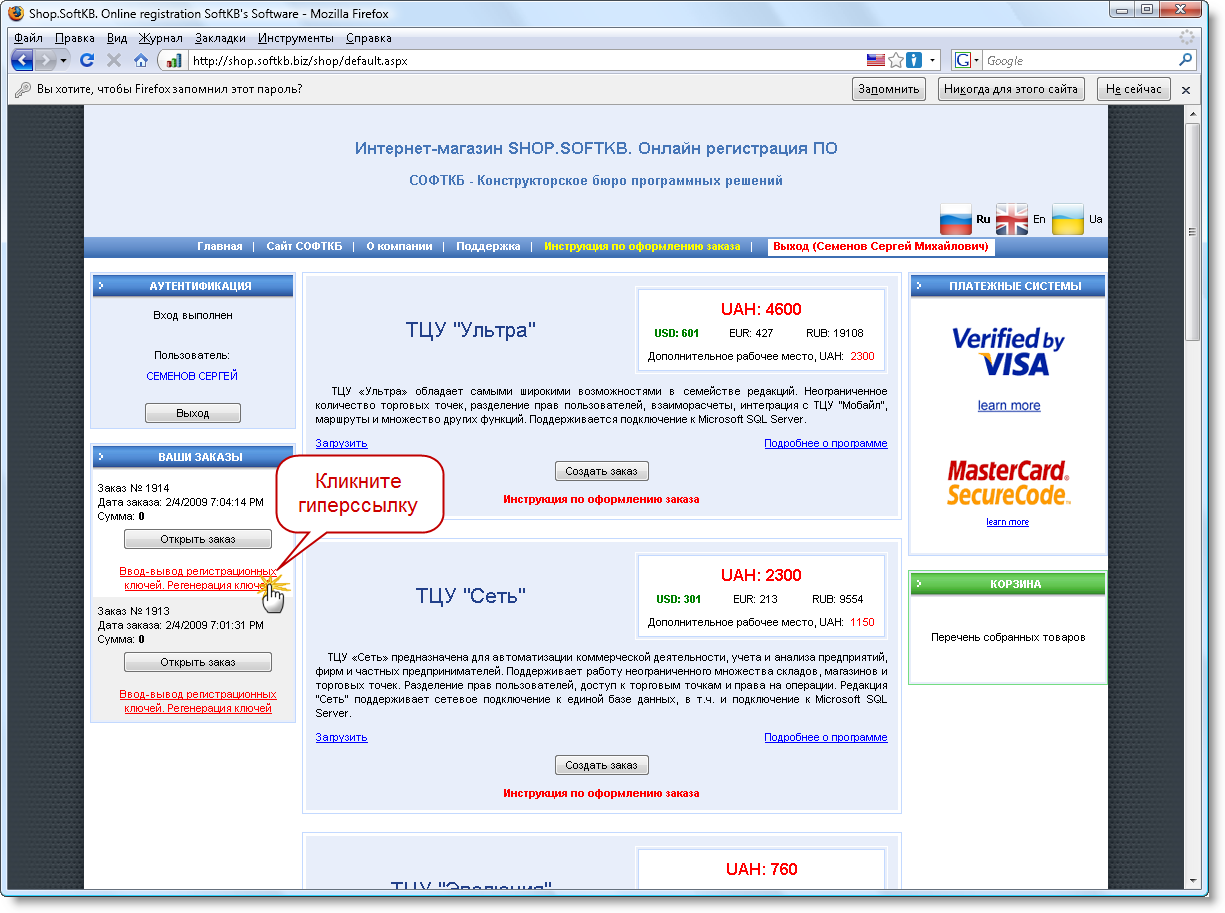Image resolution: width=1225 pixels, height=913 pixels.
Task: Open the Вид menu
Action: click(117, 38)
